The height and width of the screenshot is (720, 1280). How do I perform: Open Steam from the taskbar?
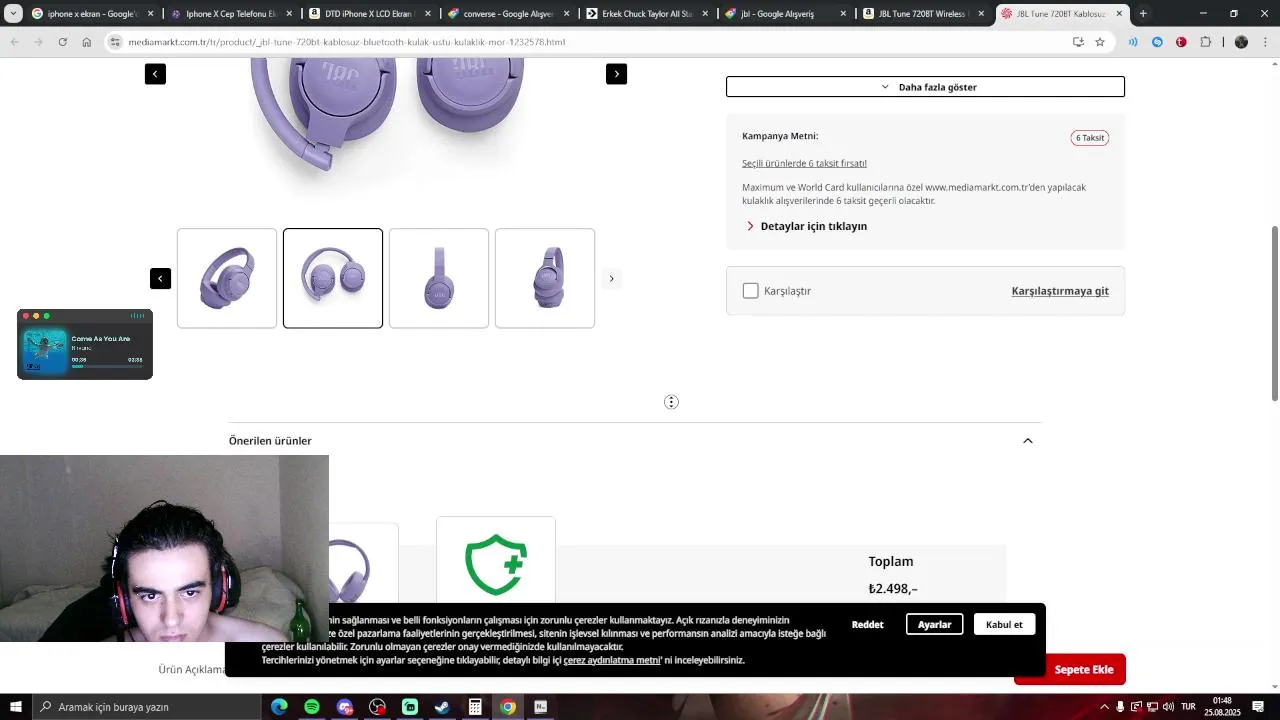point(442,707)
